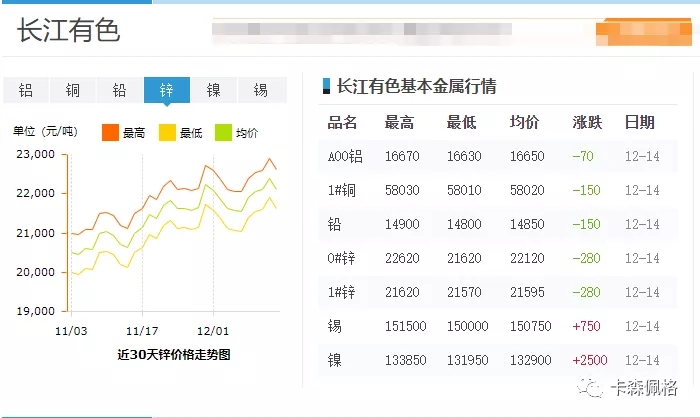Click the 铅 row name in table
Viewport: 700px width, 418px height.
point(334,224)
